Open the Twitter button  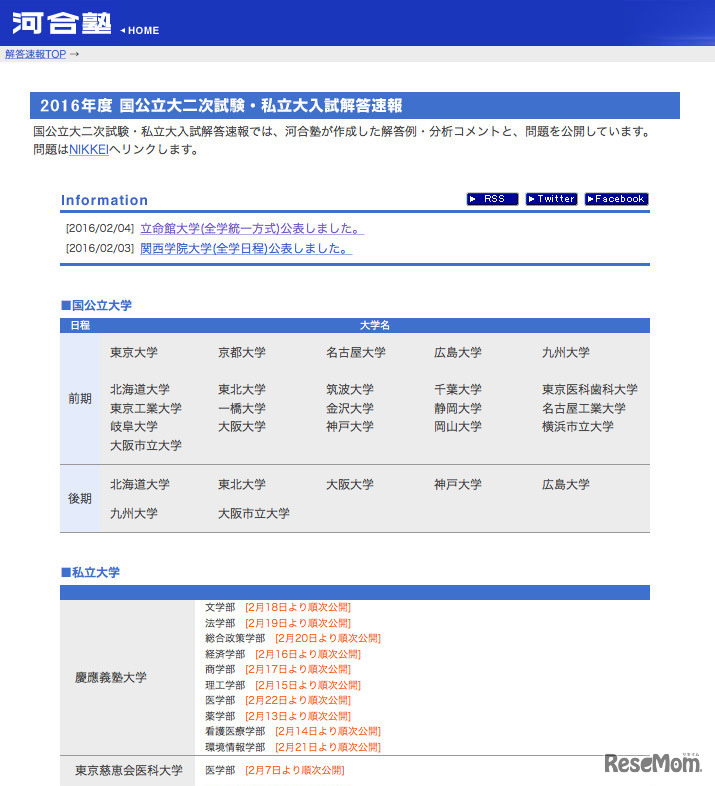coord(551,199)
